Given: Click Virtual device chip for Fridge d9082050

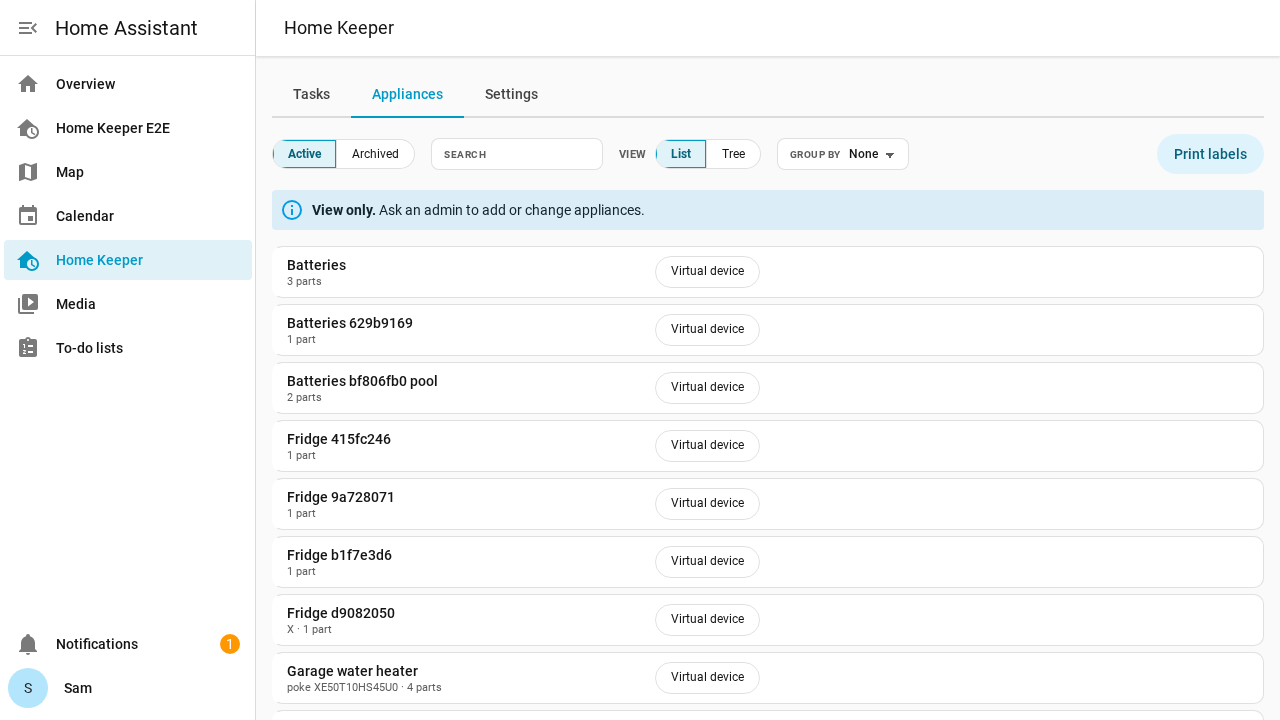Looking at the screenshot, I should [x=707, y=619].
